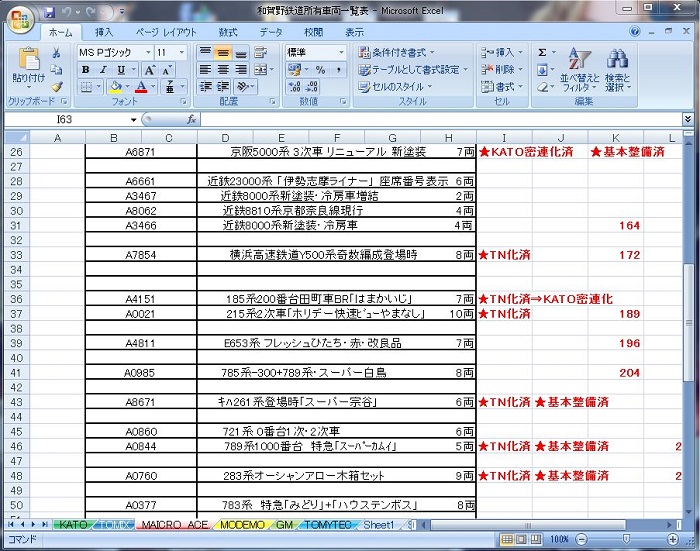Apply comma style

[339, 70]
